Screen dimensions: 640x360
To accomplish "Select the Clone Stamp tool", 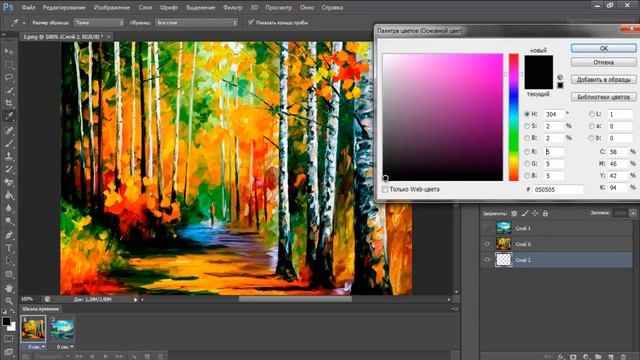I will pos(9,156).
